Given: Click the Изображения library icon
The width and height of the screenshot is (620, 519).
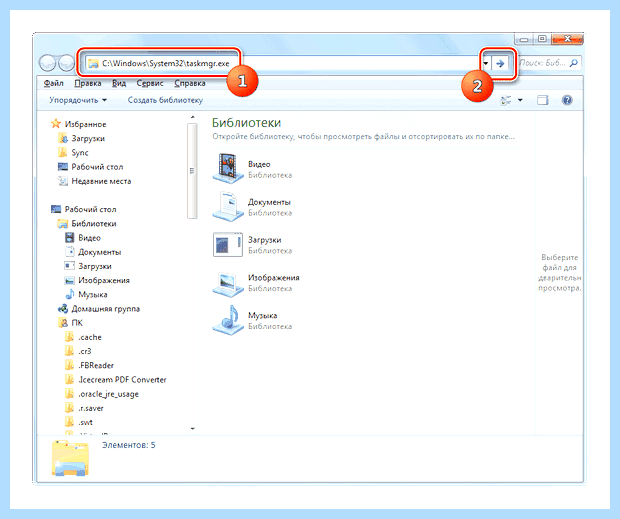Looking at the screenshot, I should tap(228, 283).
